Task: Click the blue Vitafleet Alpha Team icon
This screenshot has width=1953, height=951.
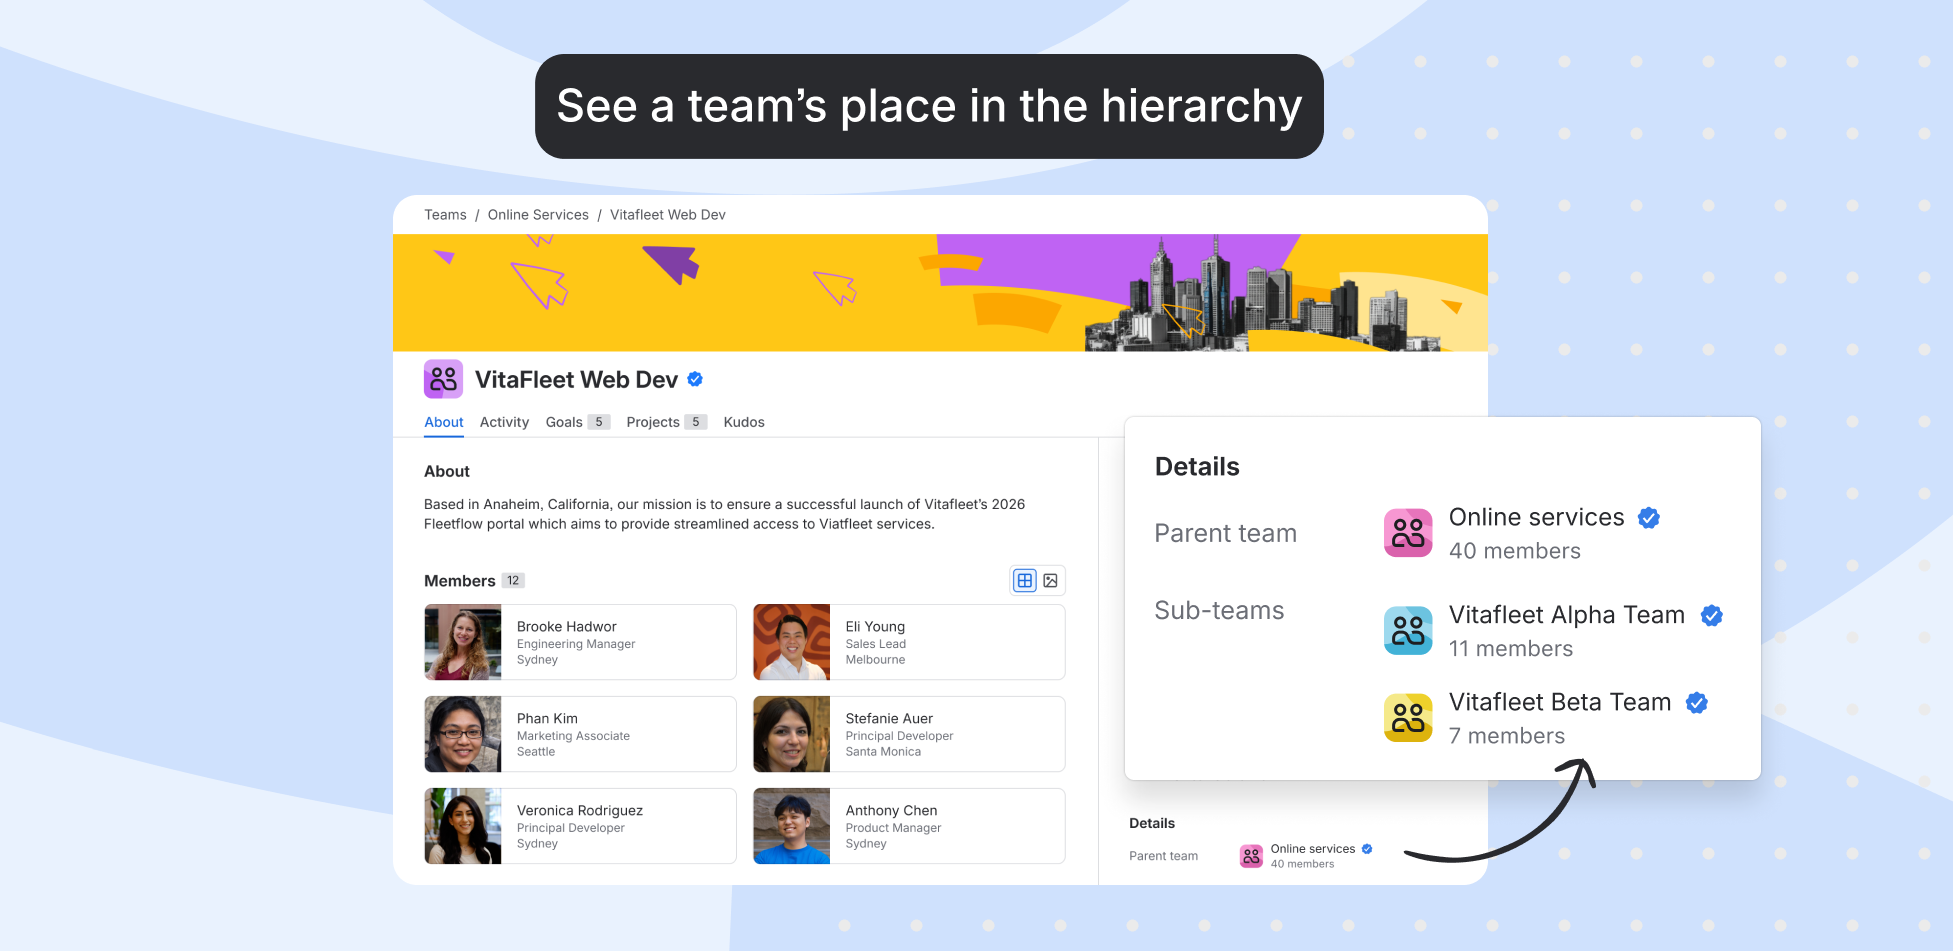Action: coord(1408,631)
